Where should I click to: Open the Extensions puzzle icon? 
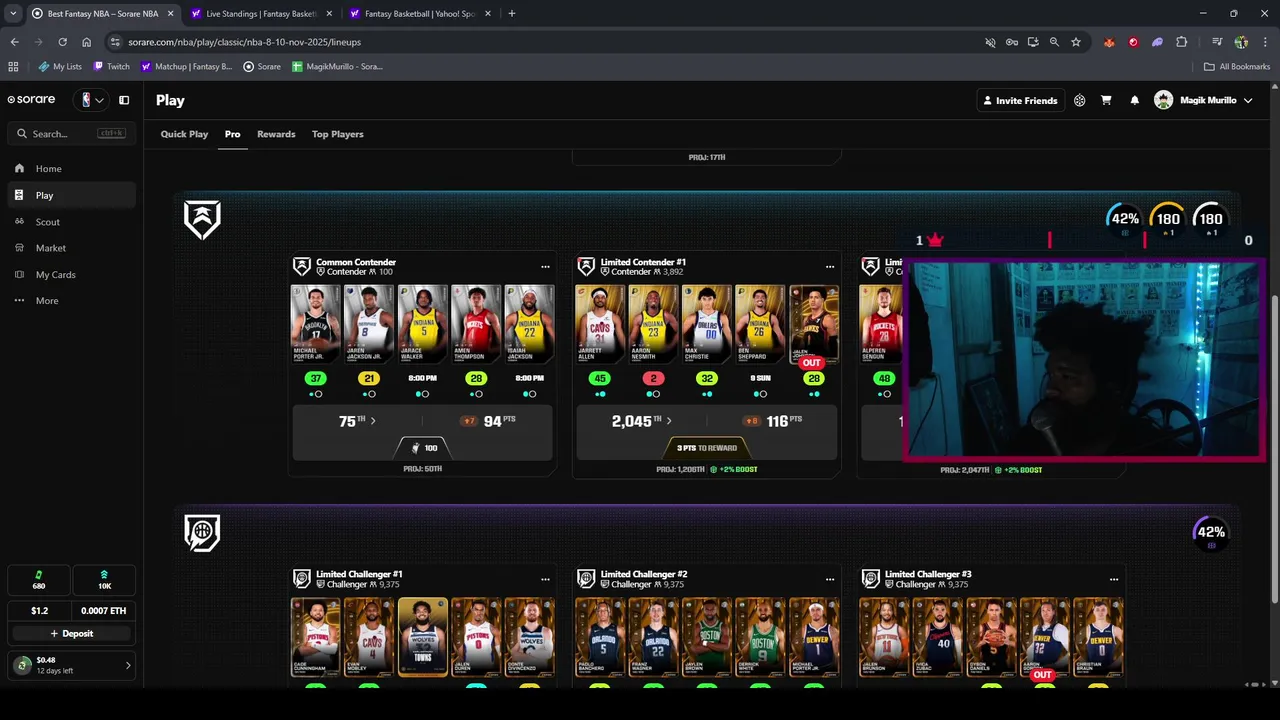click(1181, 42)
